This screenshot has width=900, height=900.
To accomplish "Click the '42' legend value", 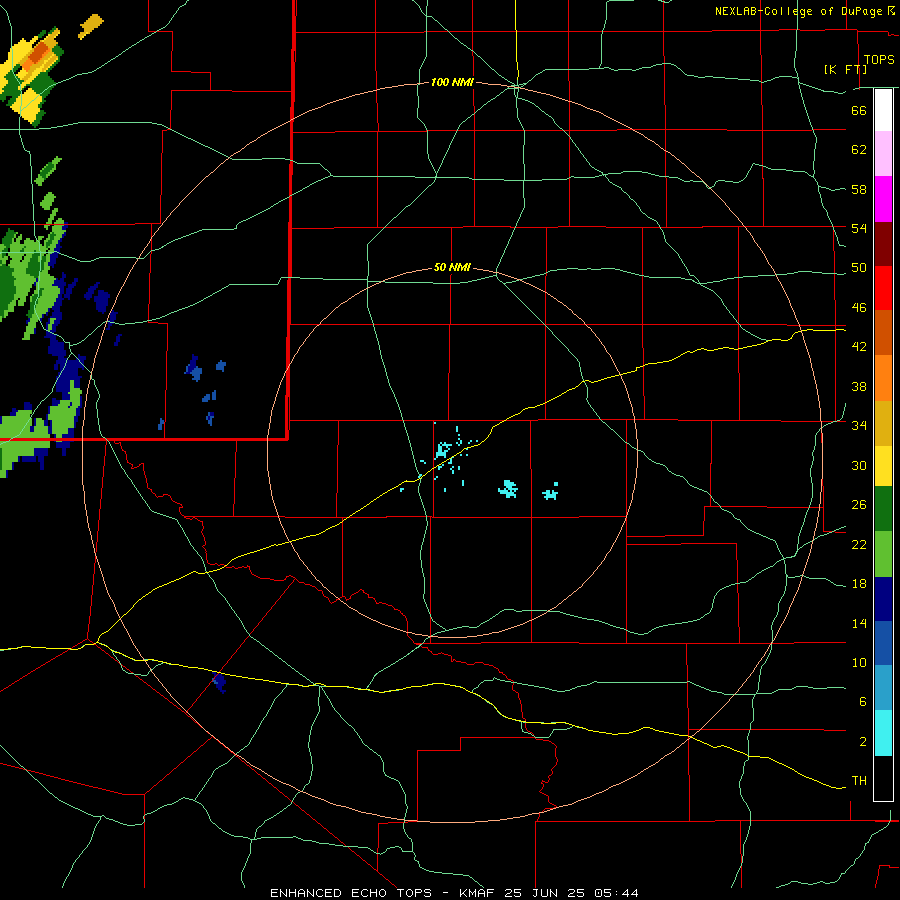I will (859, 347).
